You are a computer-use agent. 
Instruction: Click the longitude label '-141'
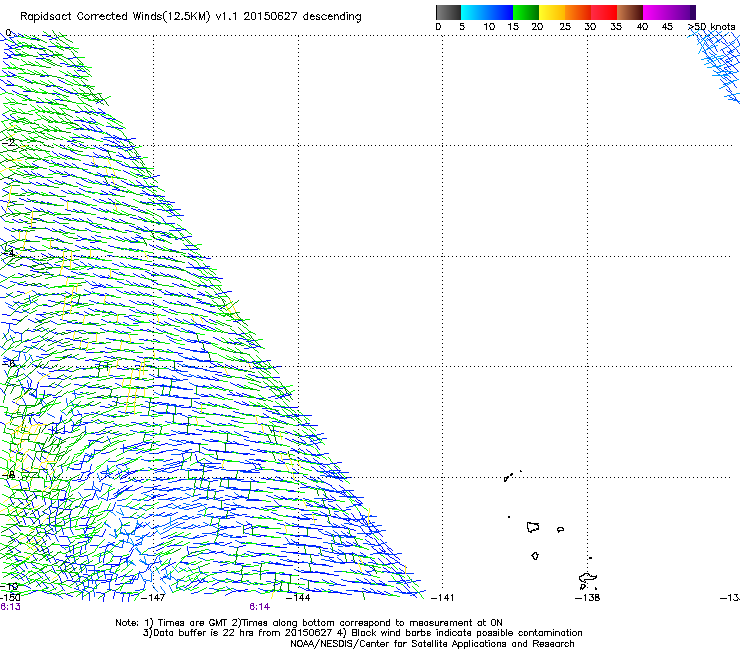(x=443, y=598)
